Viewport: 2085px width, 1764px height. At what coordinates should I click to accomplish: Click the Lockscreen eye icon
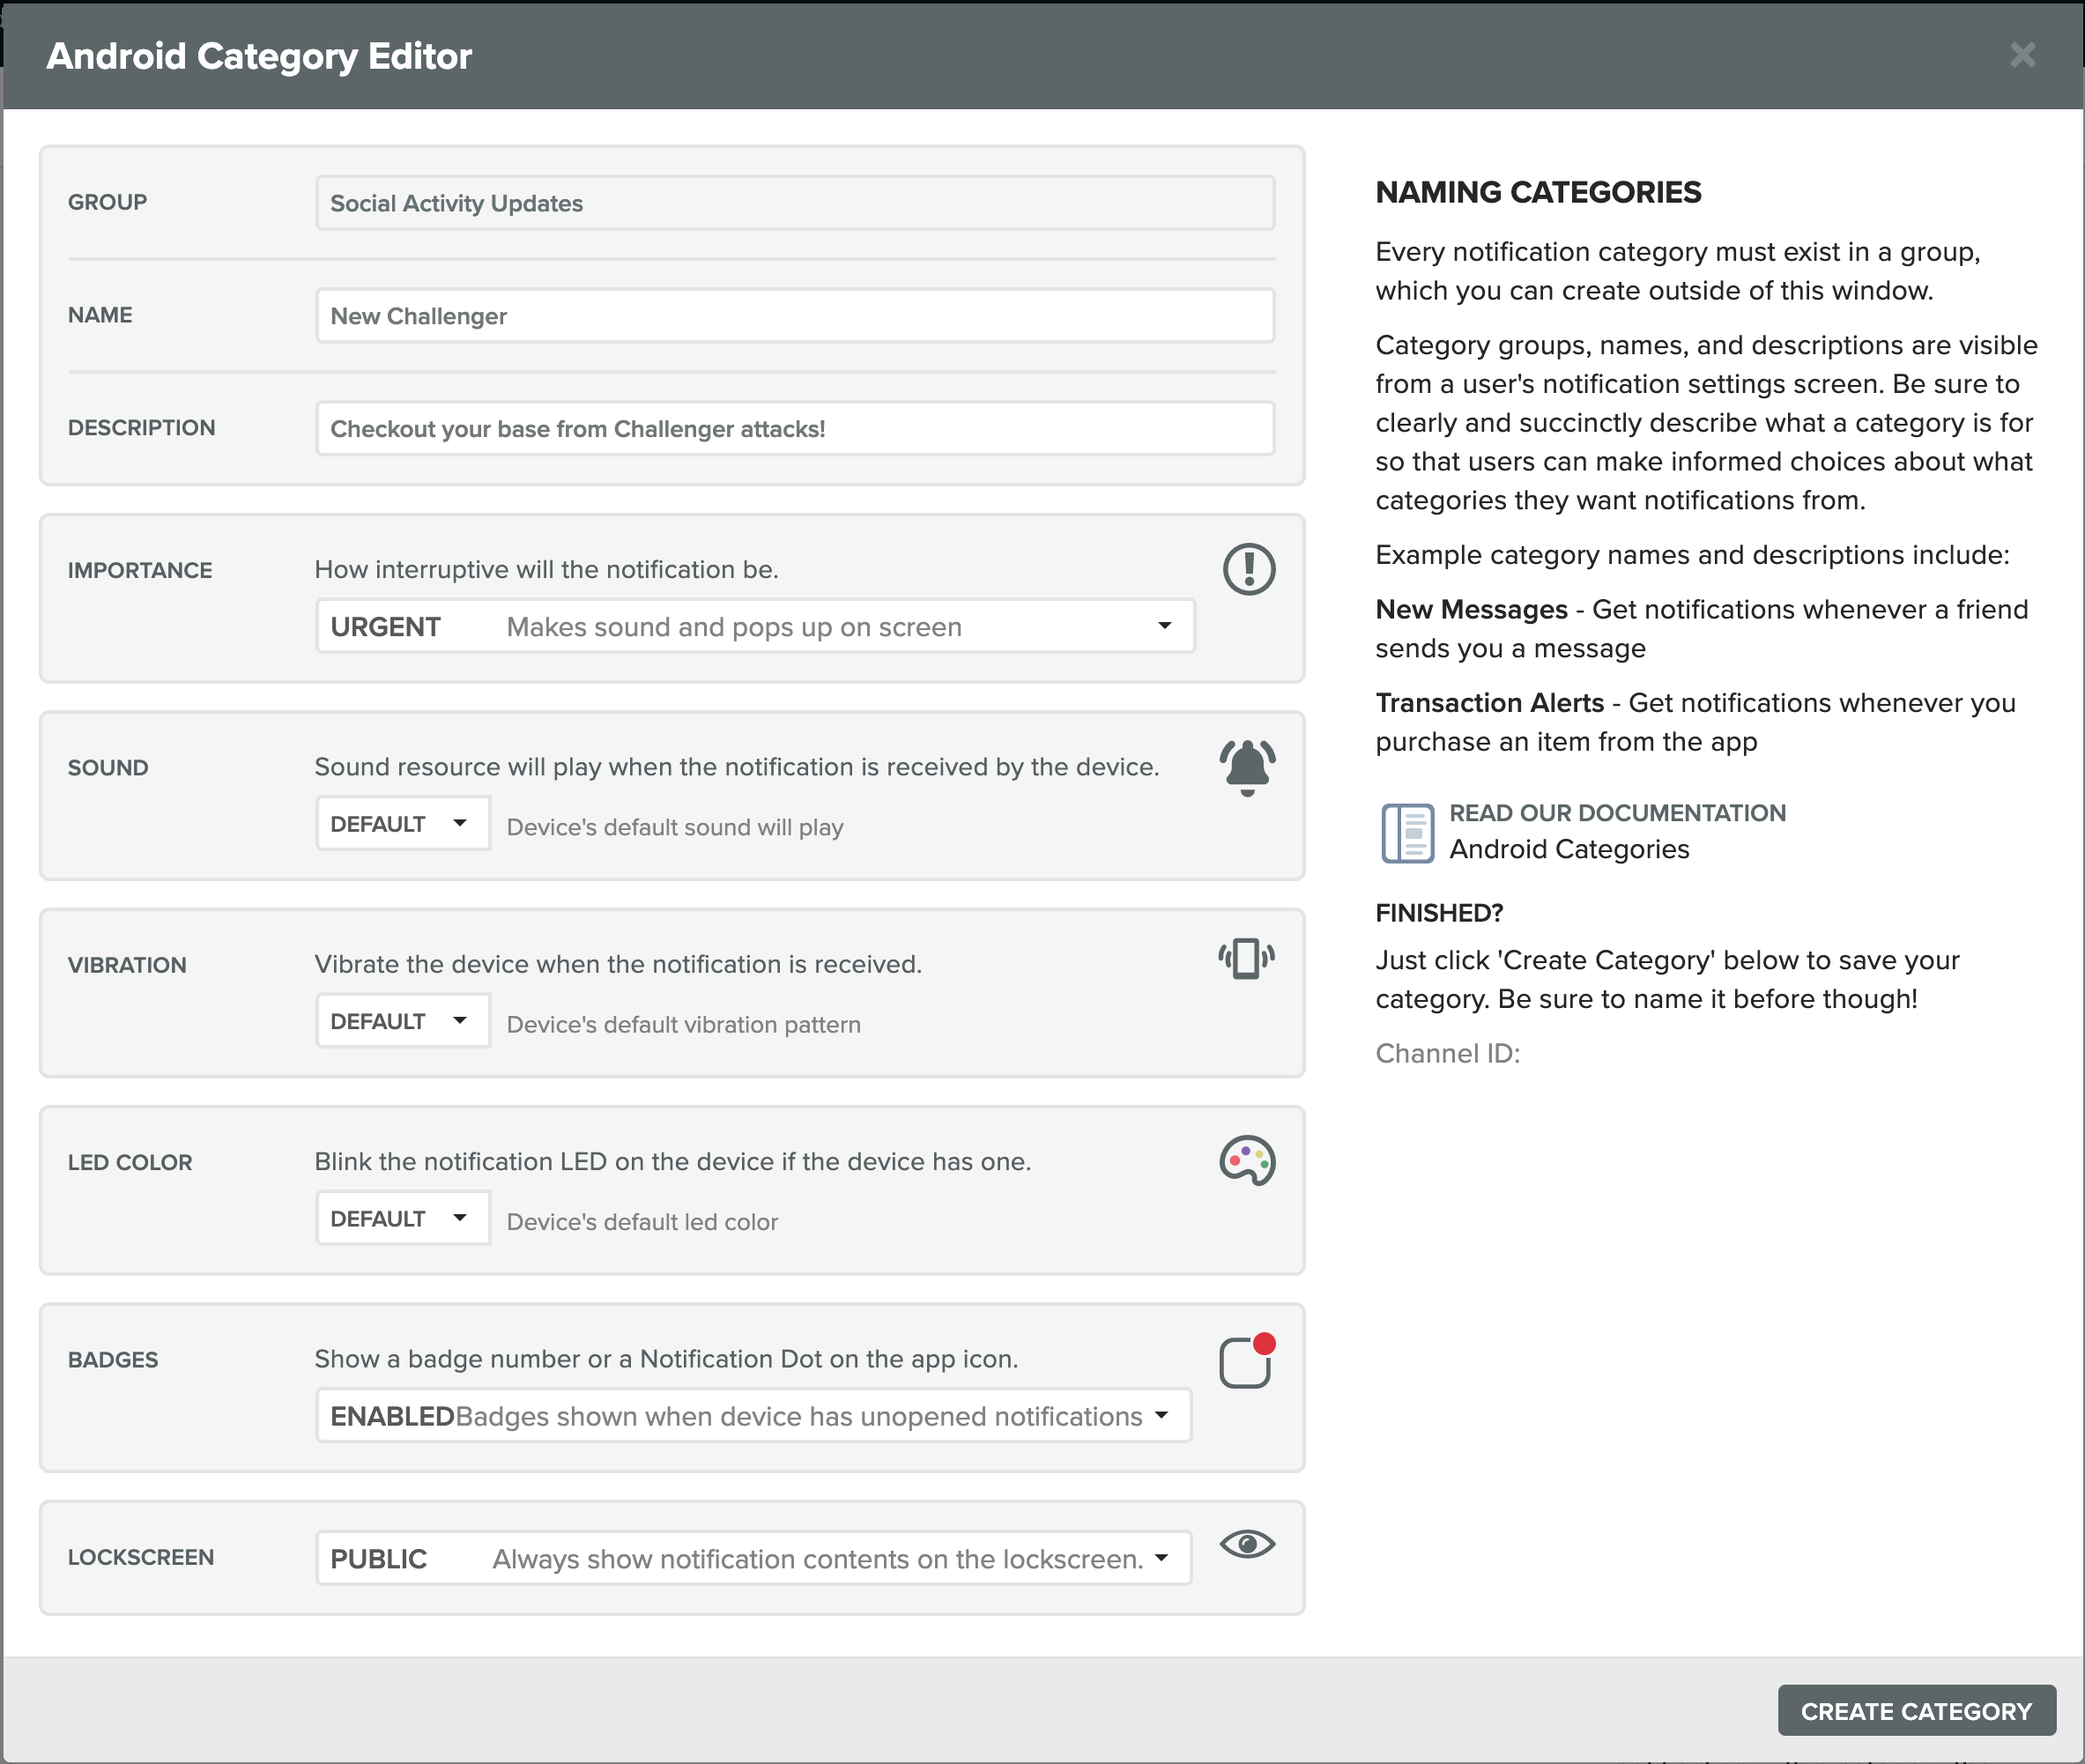1247,1544
